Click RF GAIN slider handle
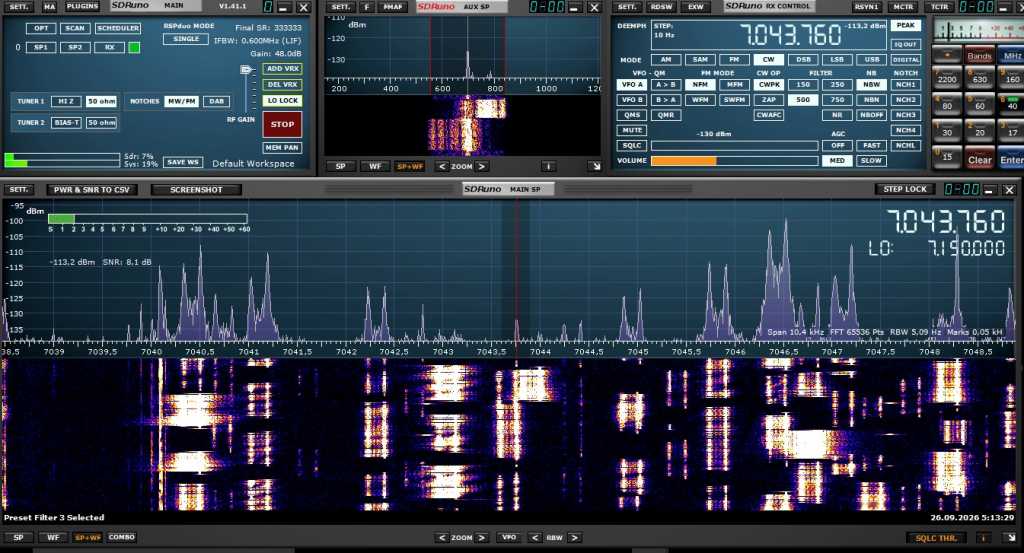The image size is (1024, 553). click(246, 69)
